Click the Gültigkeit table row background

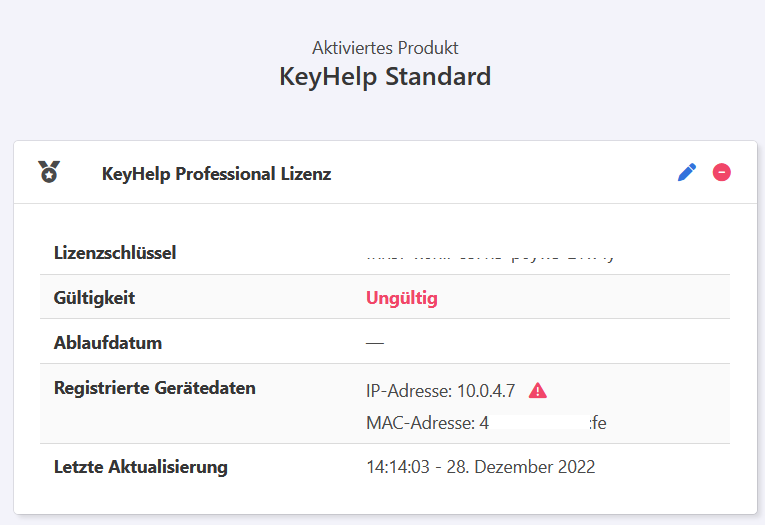385,297
